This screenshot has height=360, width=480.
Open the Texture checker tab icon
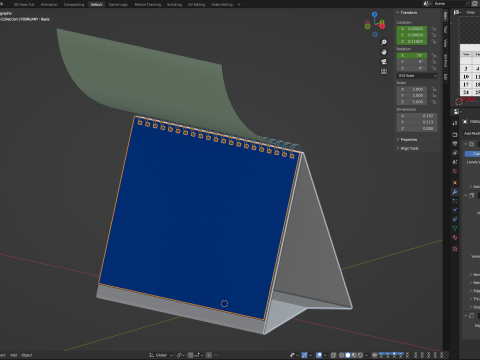pos(455,249)
